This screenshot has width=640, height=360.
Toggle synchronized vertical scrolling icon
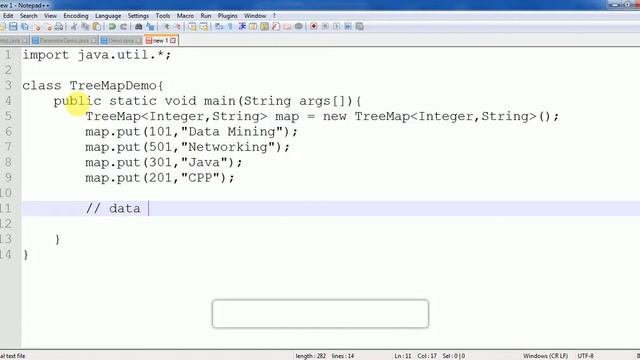click(192, 27)
